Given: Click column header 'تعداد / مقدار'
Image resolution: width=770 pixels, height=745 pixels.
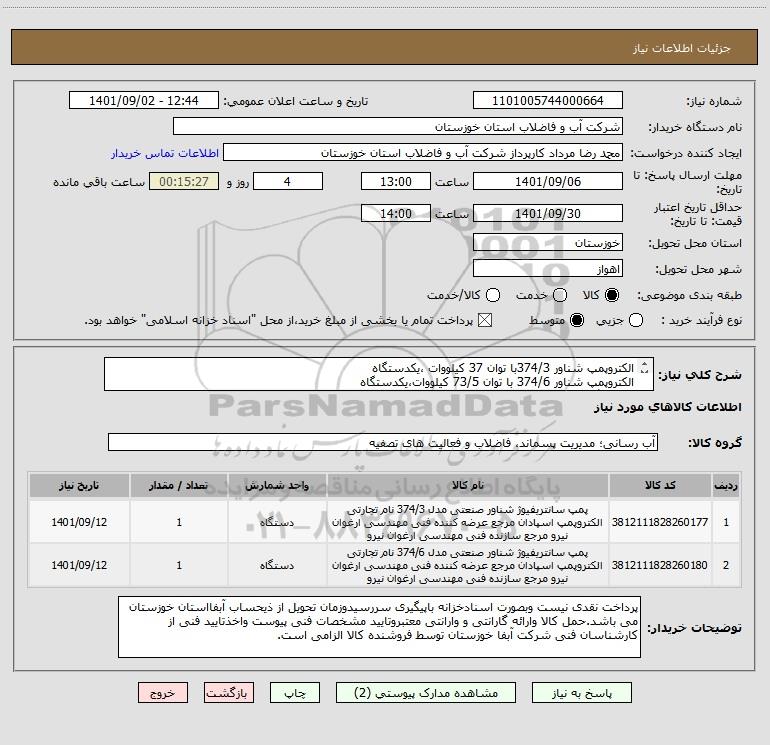Looking at the screenshot, I should pyautogui.click(x=179, y=485).
